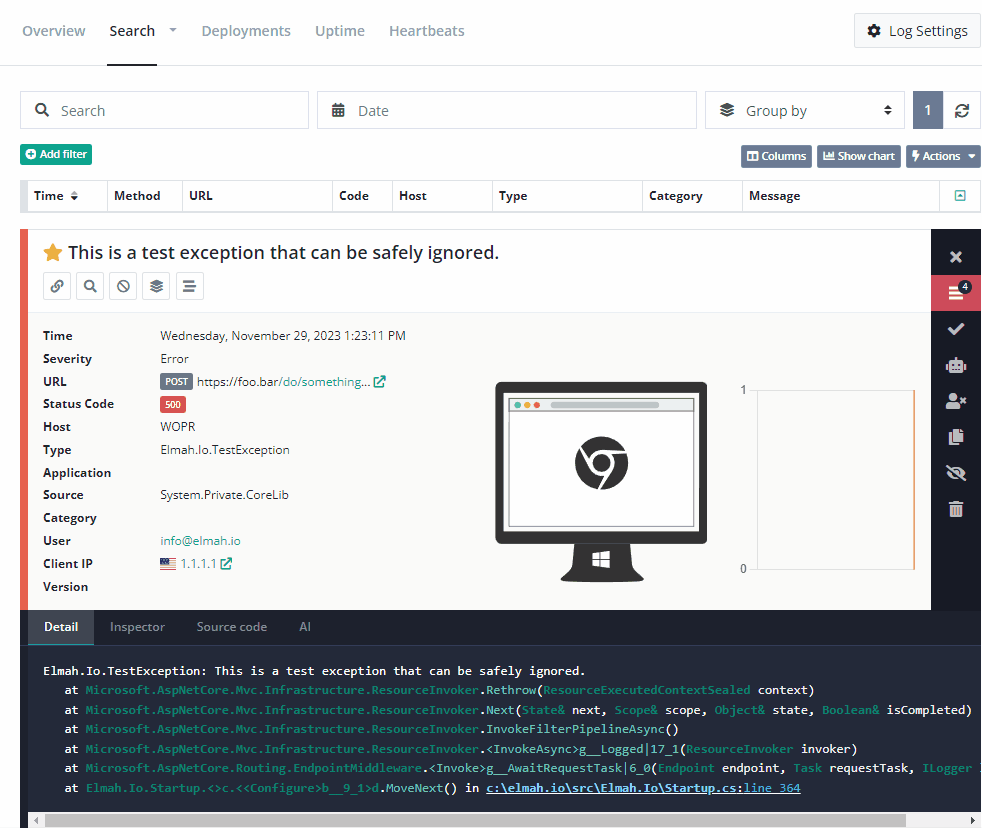Click the Type column header
Image resolution: width=982 pixels, height=828 pixels.
tap(567, 196)
